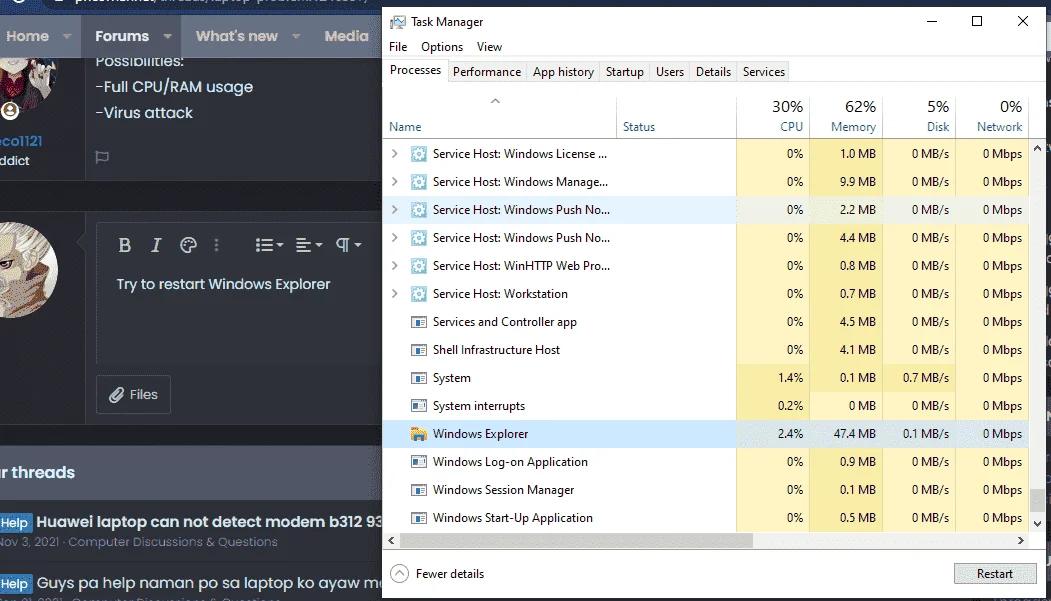Image resolution: width=1051 pixels, height=601 pixels.
Task: Click the Files attachment button in forum
Action: (x=133, y=395)
